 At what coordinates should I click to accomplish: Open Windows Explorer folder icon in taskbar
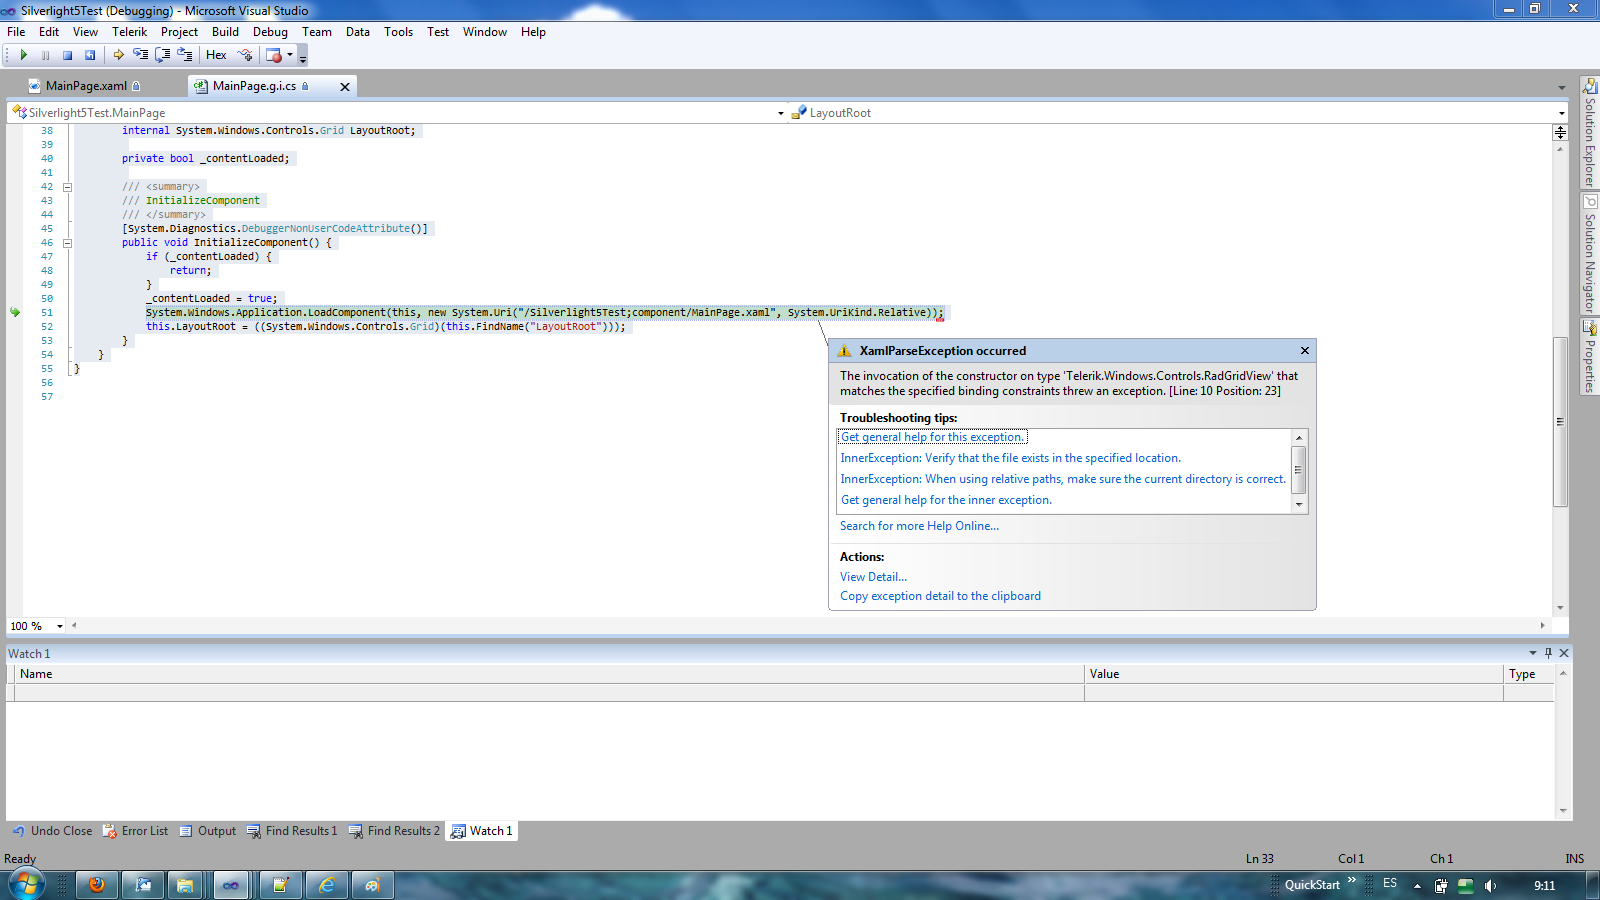pyautogui.click(x=185, y=885)
